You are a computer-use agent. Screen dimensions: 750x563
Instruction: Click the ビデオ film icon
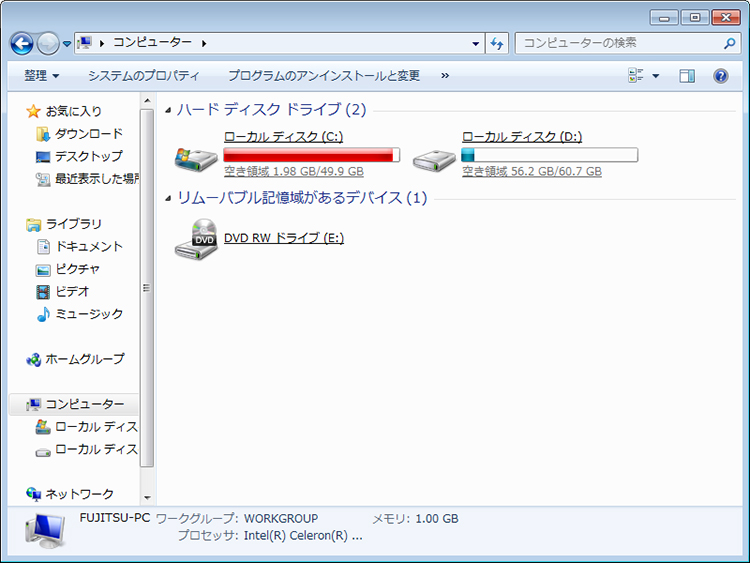point(43,292)
